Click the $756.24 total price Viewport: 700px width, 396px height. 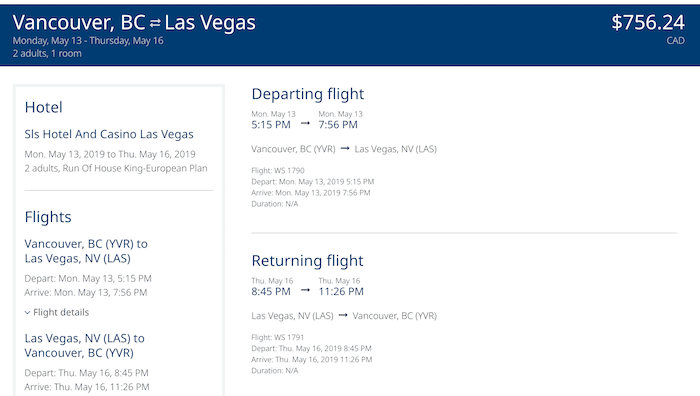[x=648, y=22]
